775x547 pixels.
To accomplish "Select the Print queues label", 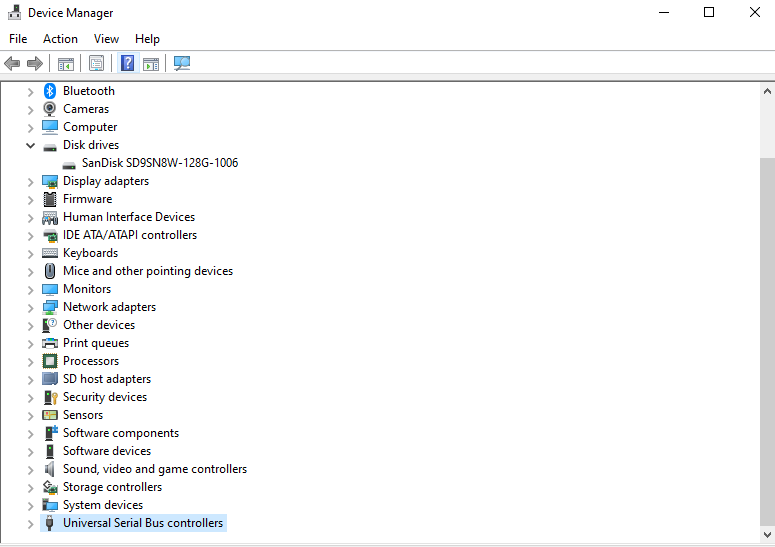I will click(96, 343).
